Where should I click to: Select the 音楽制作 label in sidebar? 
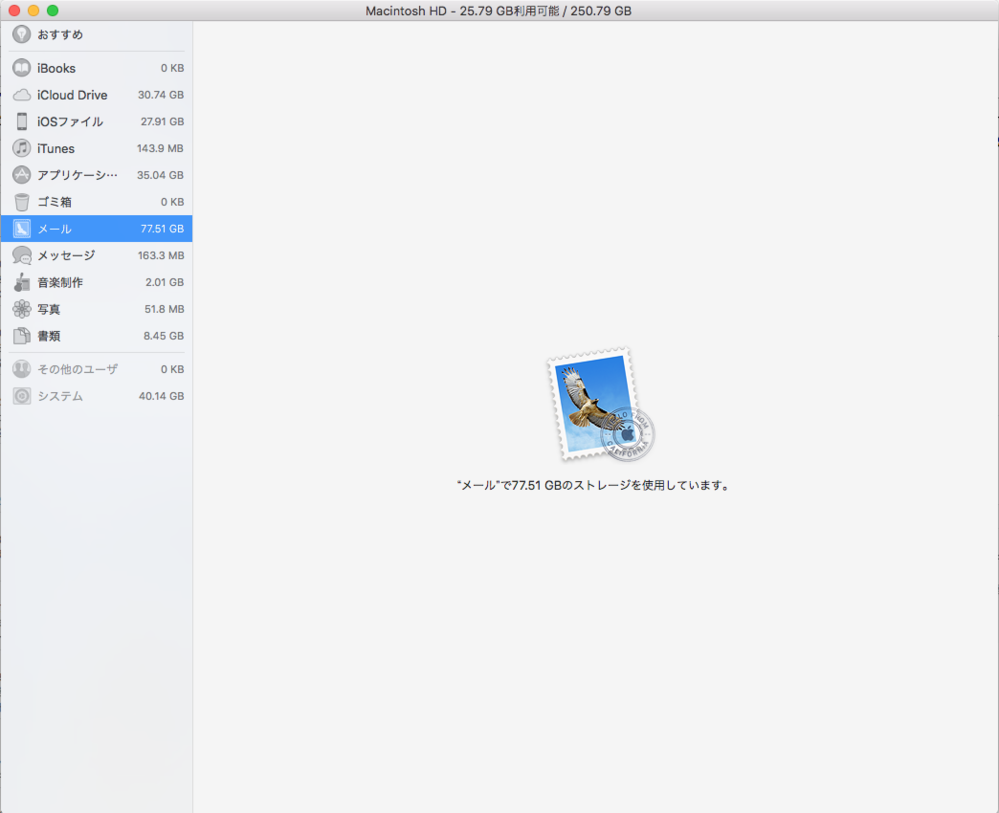(x=60, y=282)
